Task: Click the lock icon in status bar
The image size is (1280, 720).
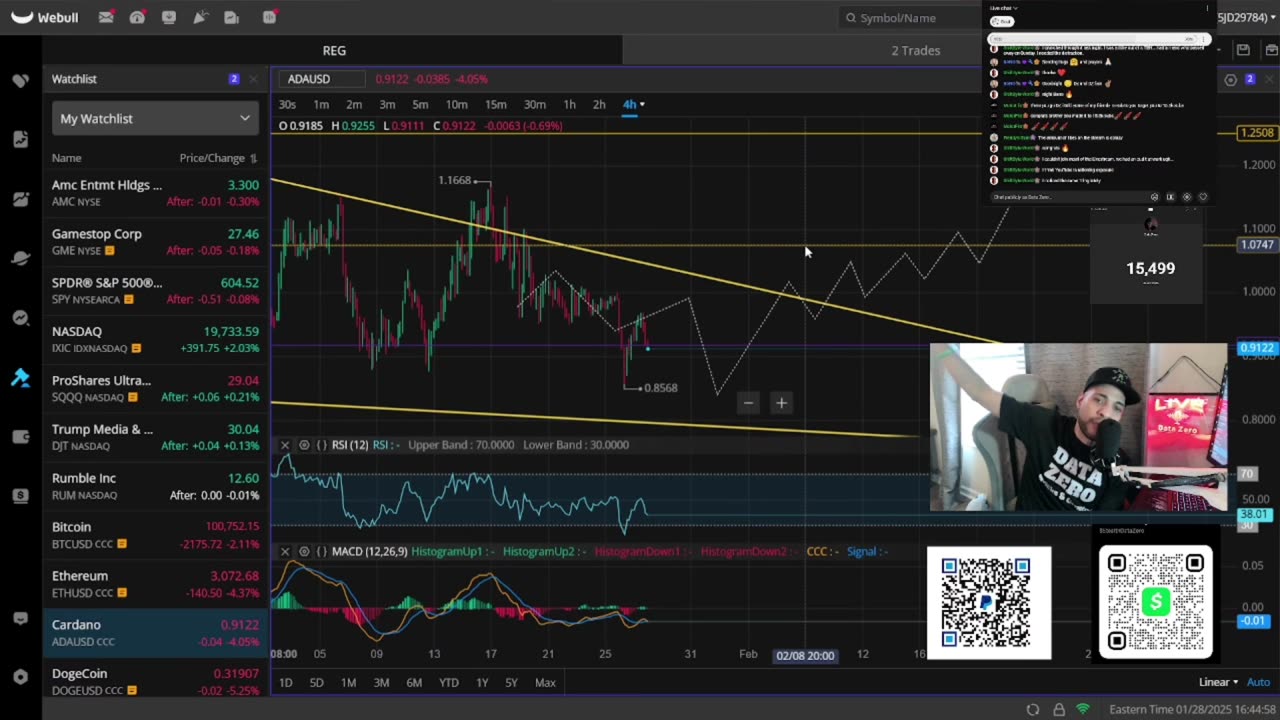Action: (x=1059, y=710)
